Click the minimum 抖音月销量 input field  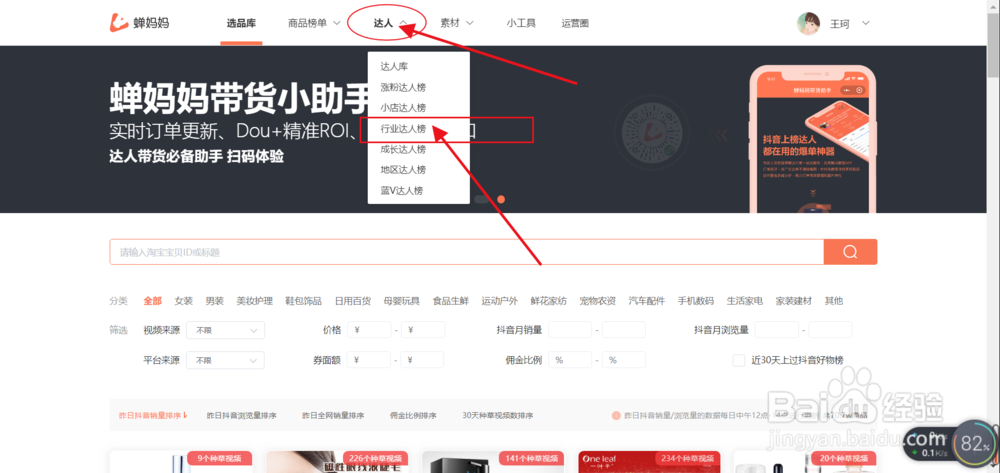pyautogui.click(x=570, y=330)
